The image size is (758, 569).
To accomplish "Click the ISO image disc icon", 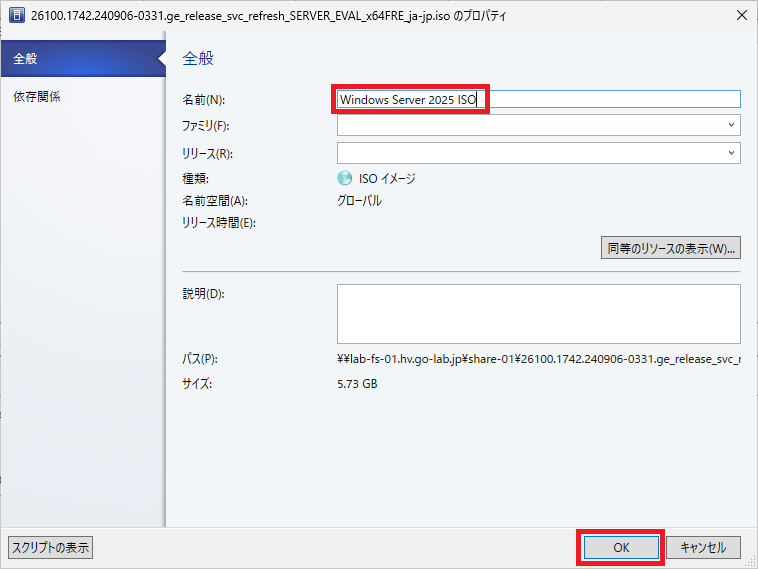I will pos(345,178).
